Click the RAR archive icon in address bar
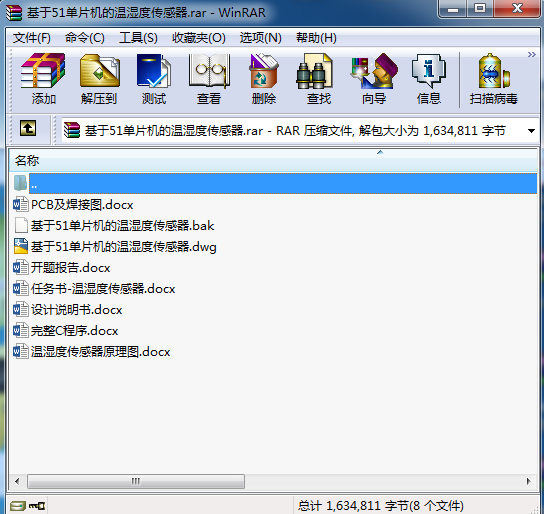The image size is (544, 514). [x=72, y=130]
